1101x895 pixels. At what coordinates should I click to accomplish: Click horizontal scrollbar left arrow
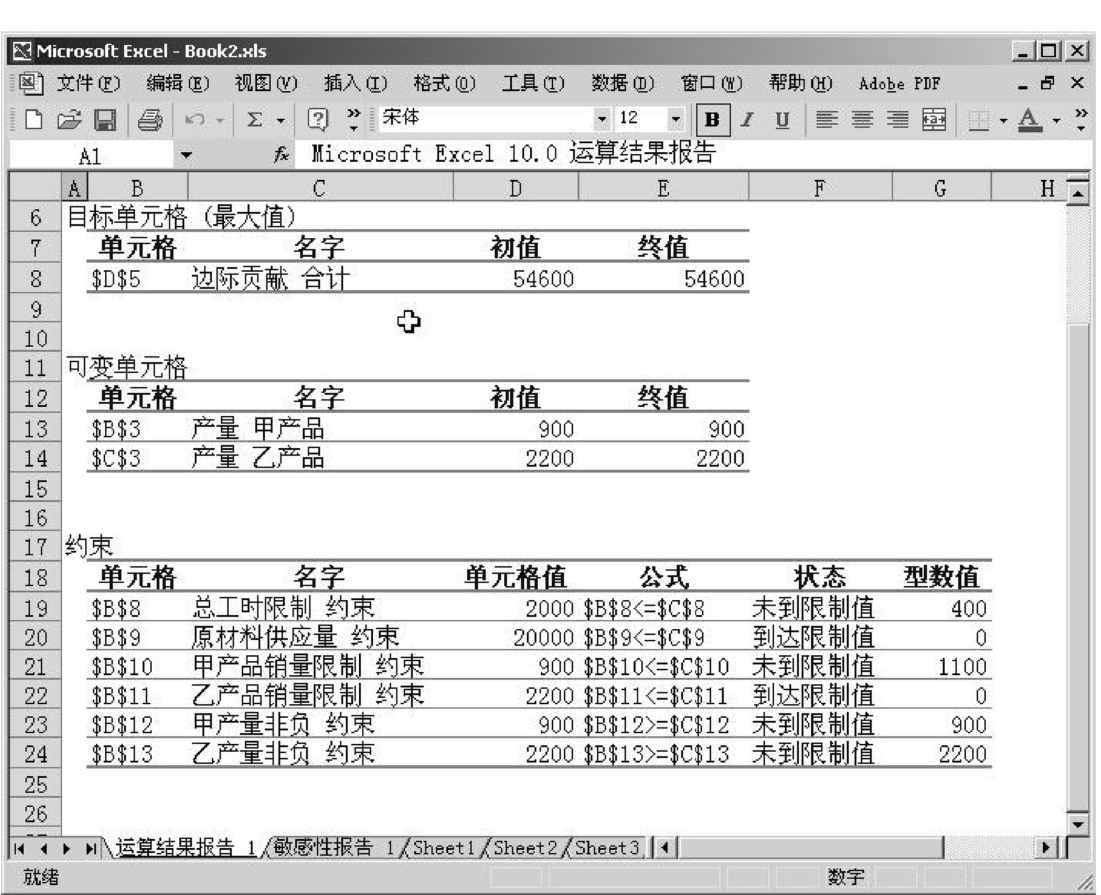(666, 848)
